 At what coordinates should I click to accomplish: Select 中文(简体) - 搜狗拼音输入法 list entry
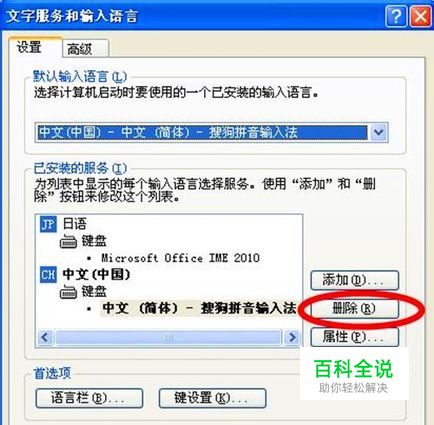point(199,308)
